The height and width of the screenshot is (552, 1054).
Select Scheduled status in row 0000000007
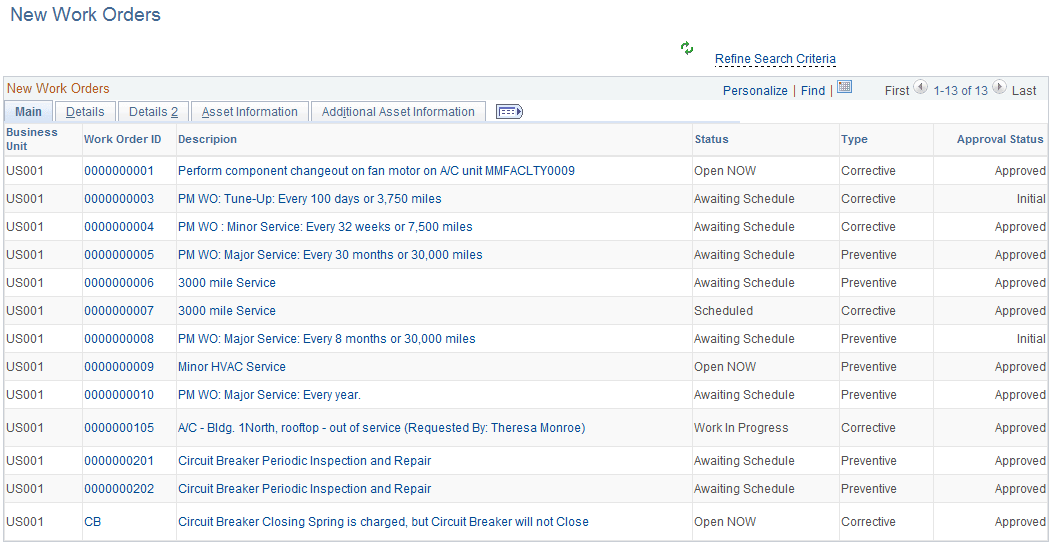click(723, 311)
